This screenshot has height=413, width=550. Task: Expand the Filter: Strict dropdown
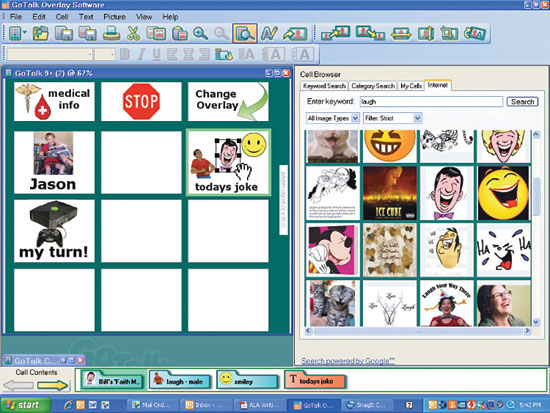(392, 118)
